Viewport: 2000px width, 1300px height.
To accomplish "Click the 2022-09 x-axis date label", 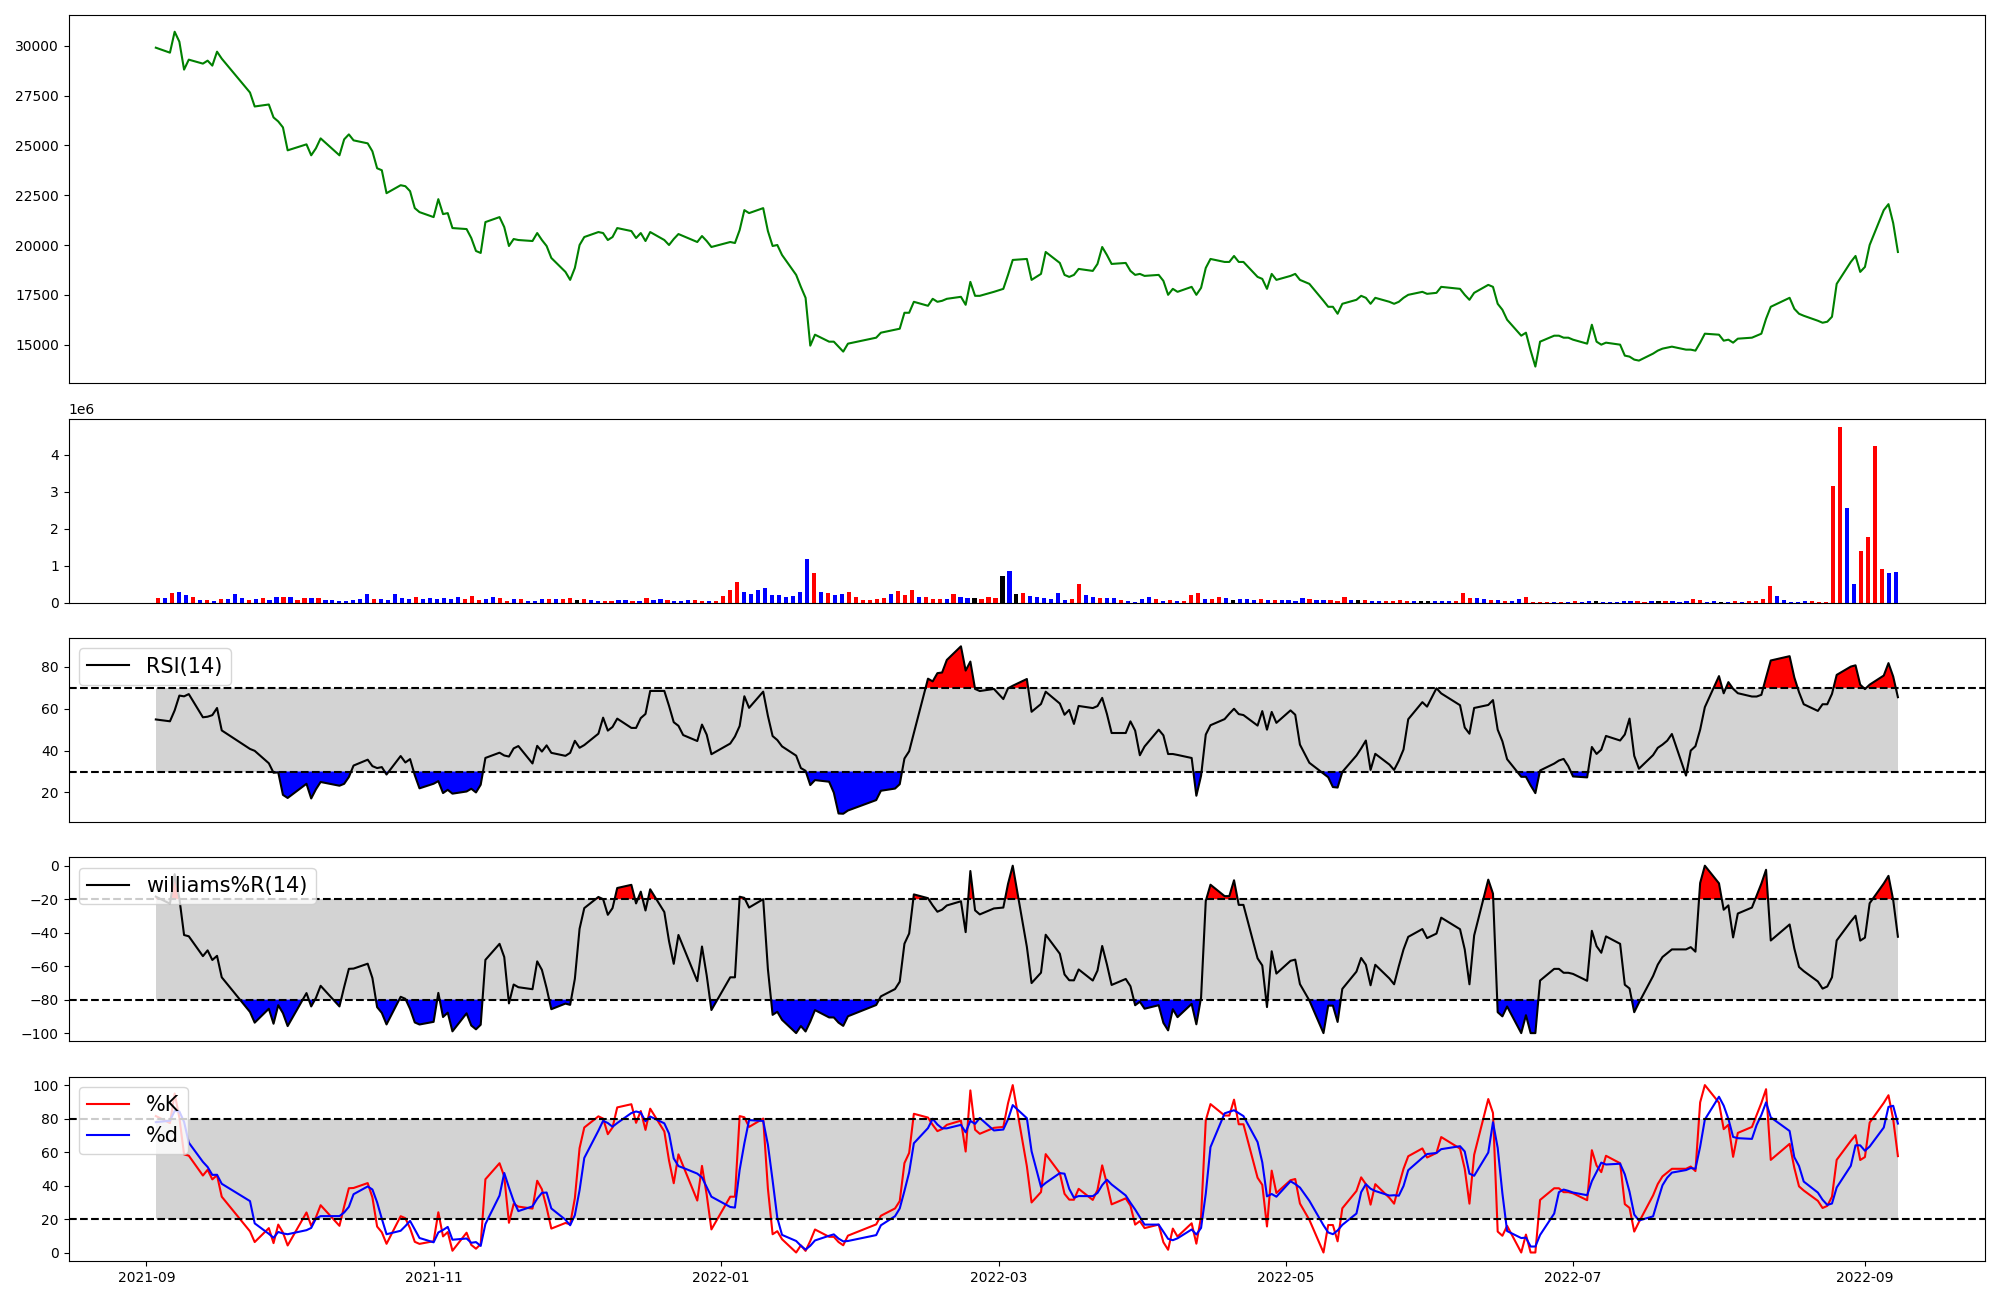I will coord(1865,1277).
